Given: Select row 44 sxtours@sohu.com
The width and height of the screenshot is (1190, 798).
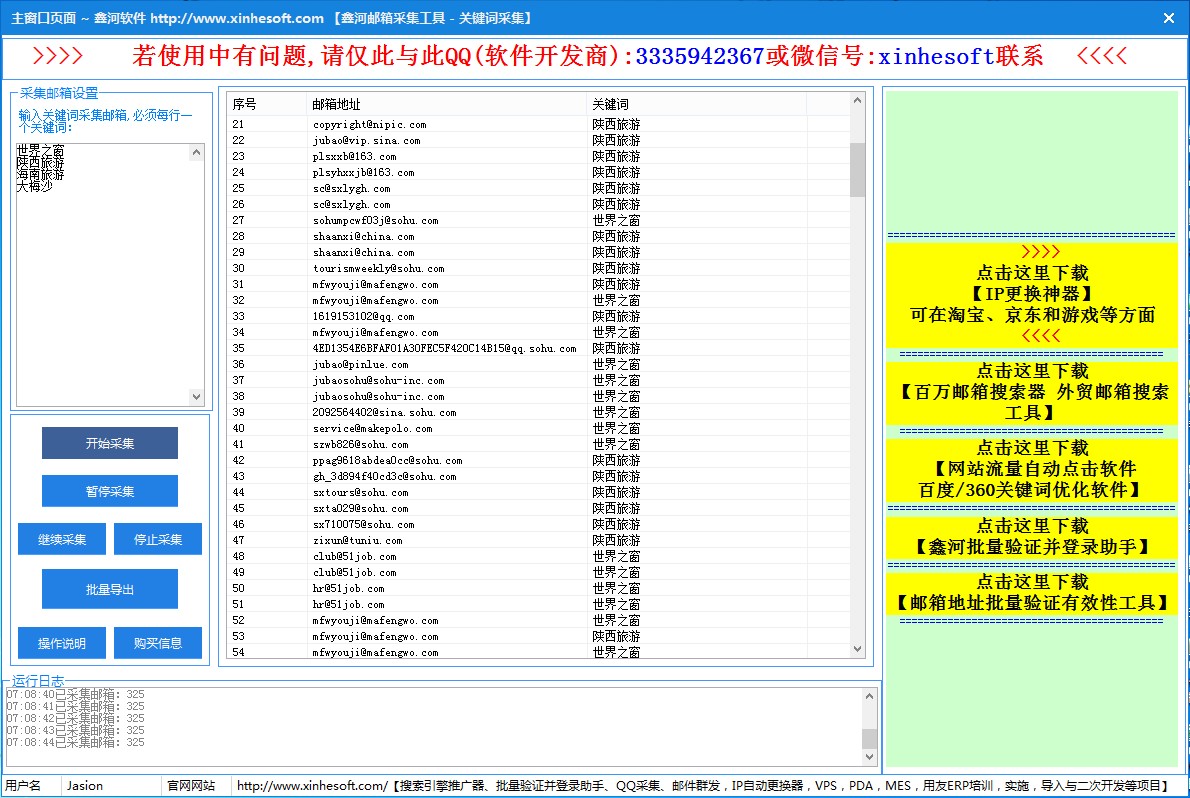Looking at the screenshot, I should (x=539, y=492).
